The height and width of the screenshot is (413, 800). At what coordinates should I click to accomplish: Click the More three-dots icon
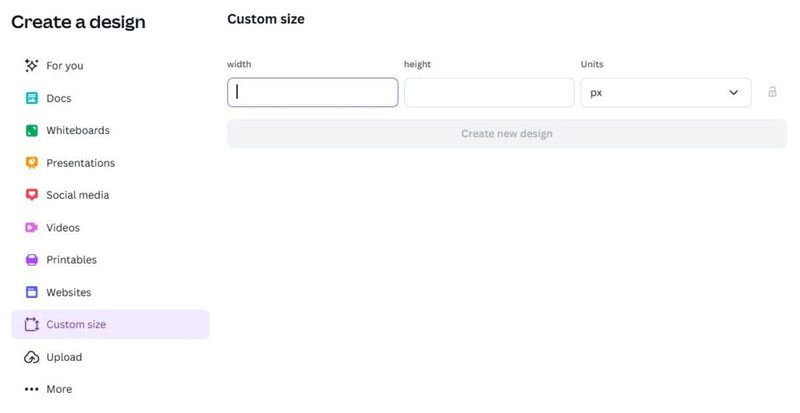tap(31, 389)
